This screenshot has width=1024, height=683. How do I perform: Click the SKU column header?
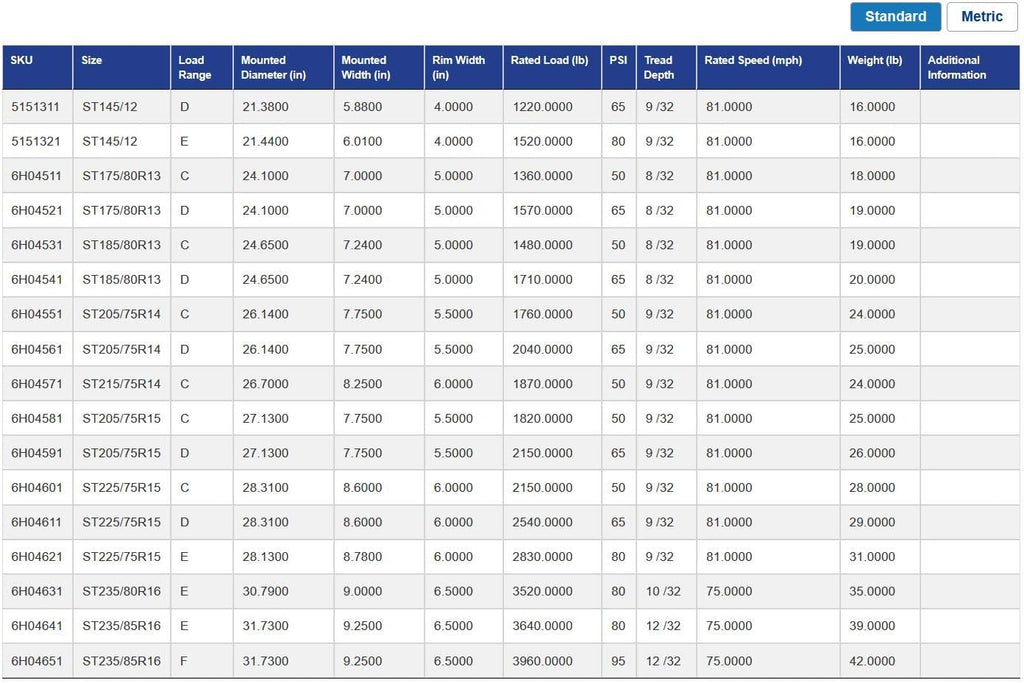pos(37,67)
